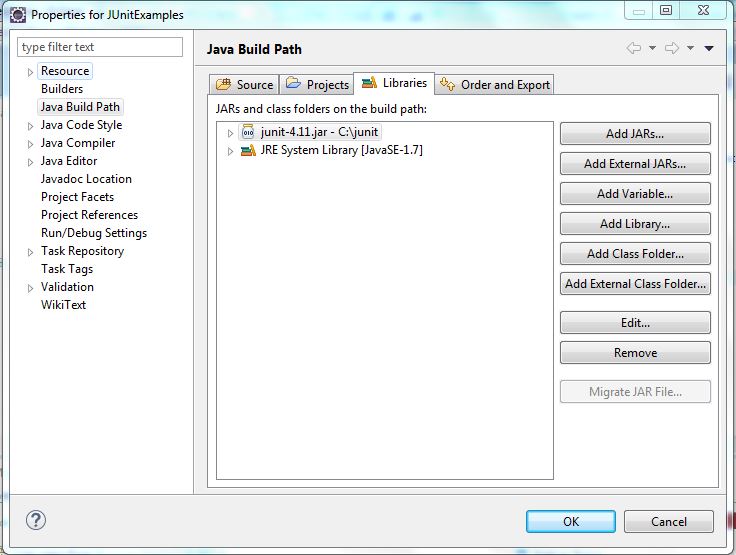This screenshot has height=555, width=736.
Task: Remove the selected library entry
Action: click(635, 353)
